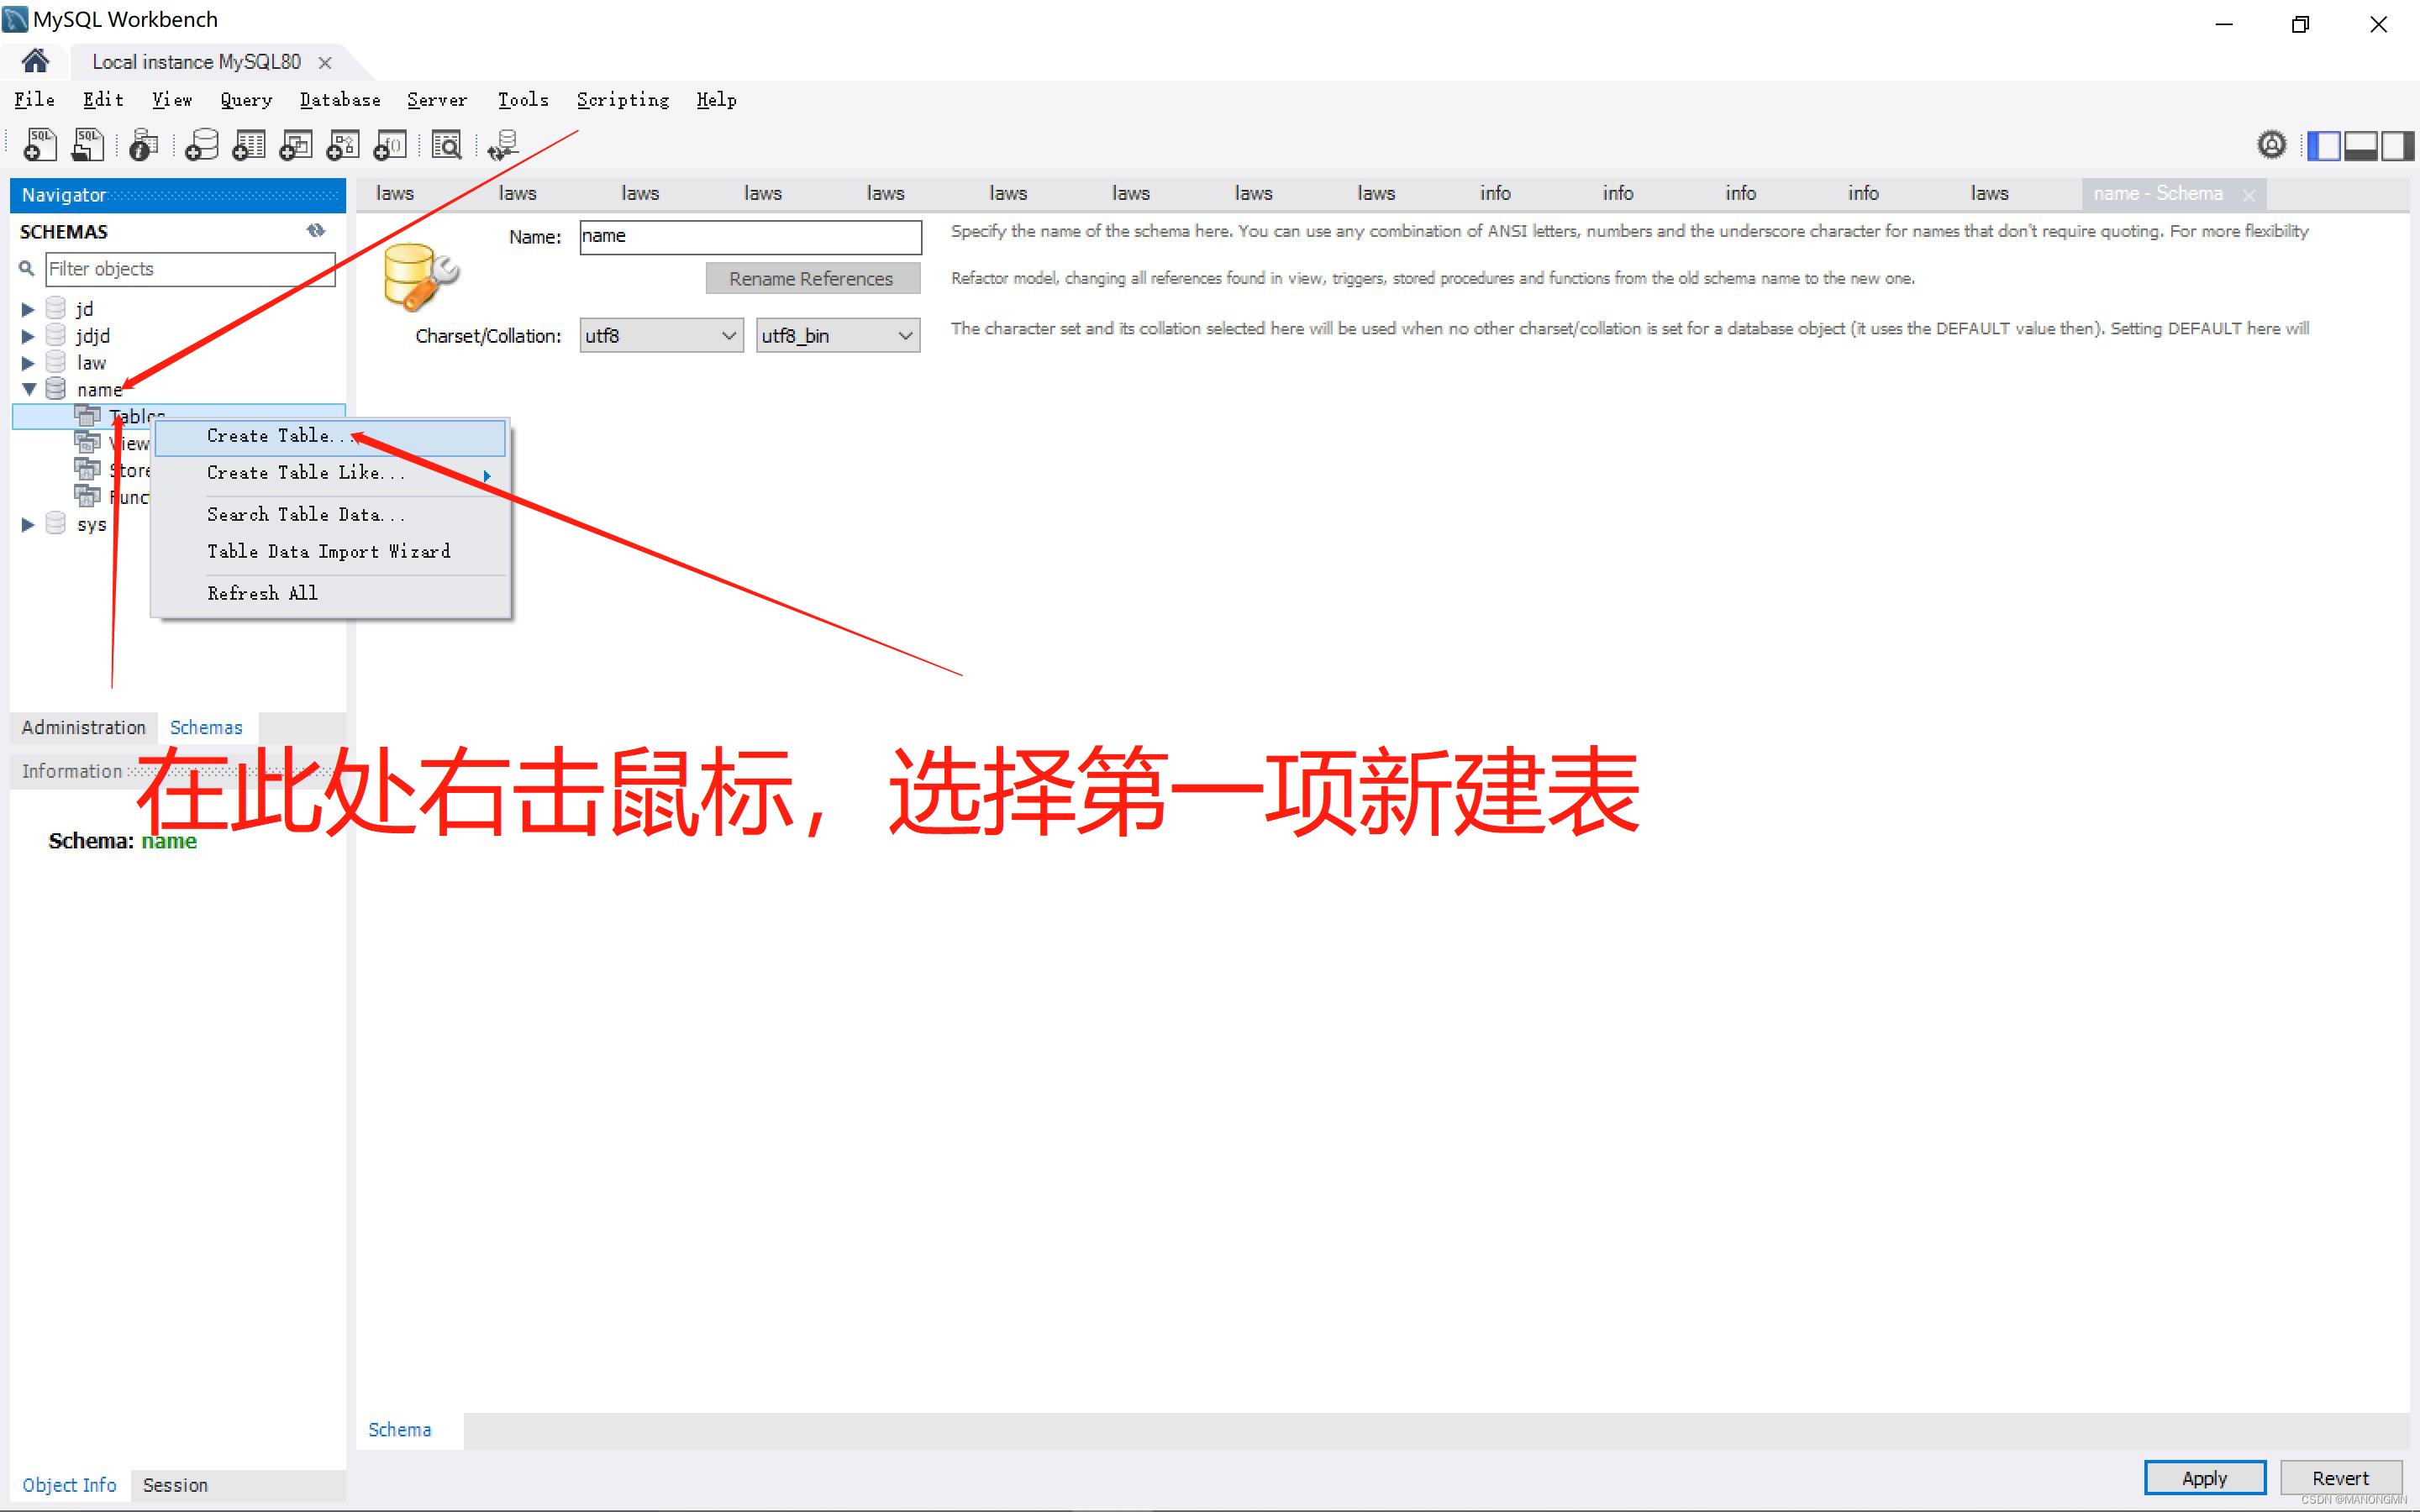Switch to the name - Schema tab
Viewport: 2420px width, 1512px height.
[2158, 194]
